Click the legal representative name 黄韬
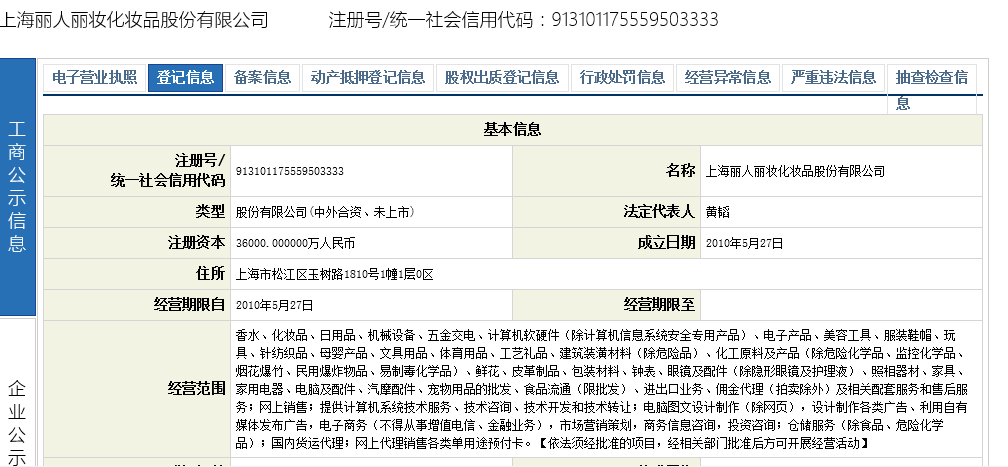1008x467 pixels. coord(718,212)
